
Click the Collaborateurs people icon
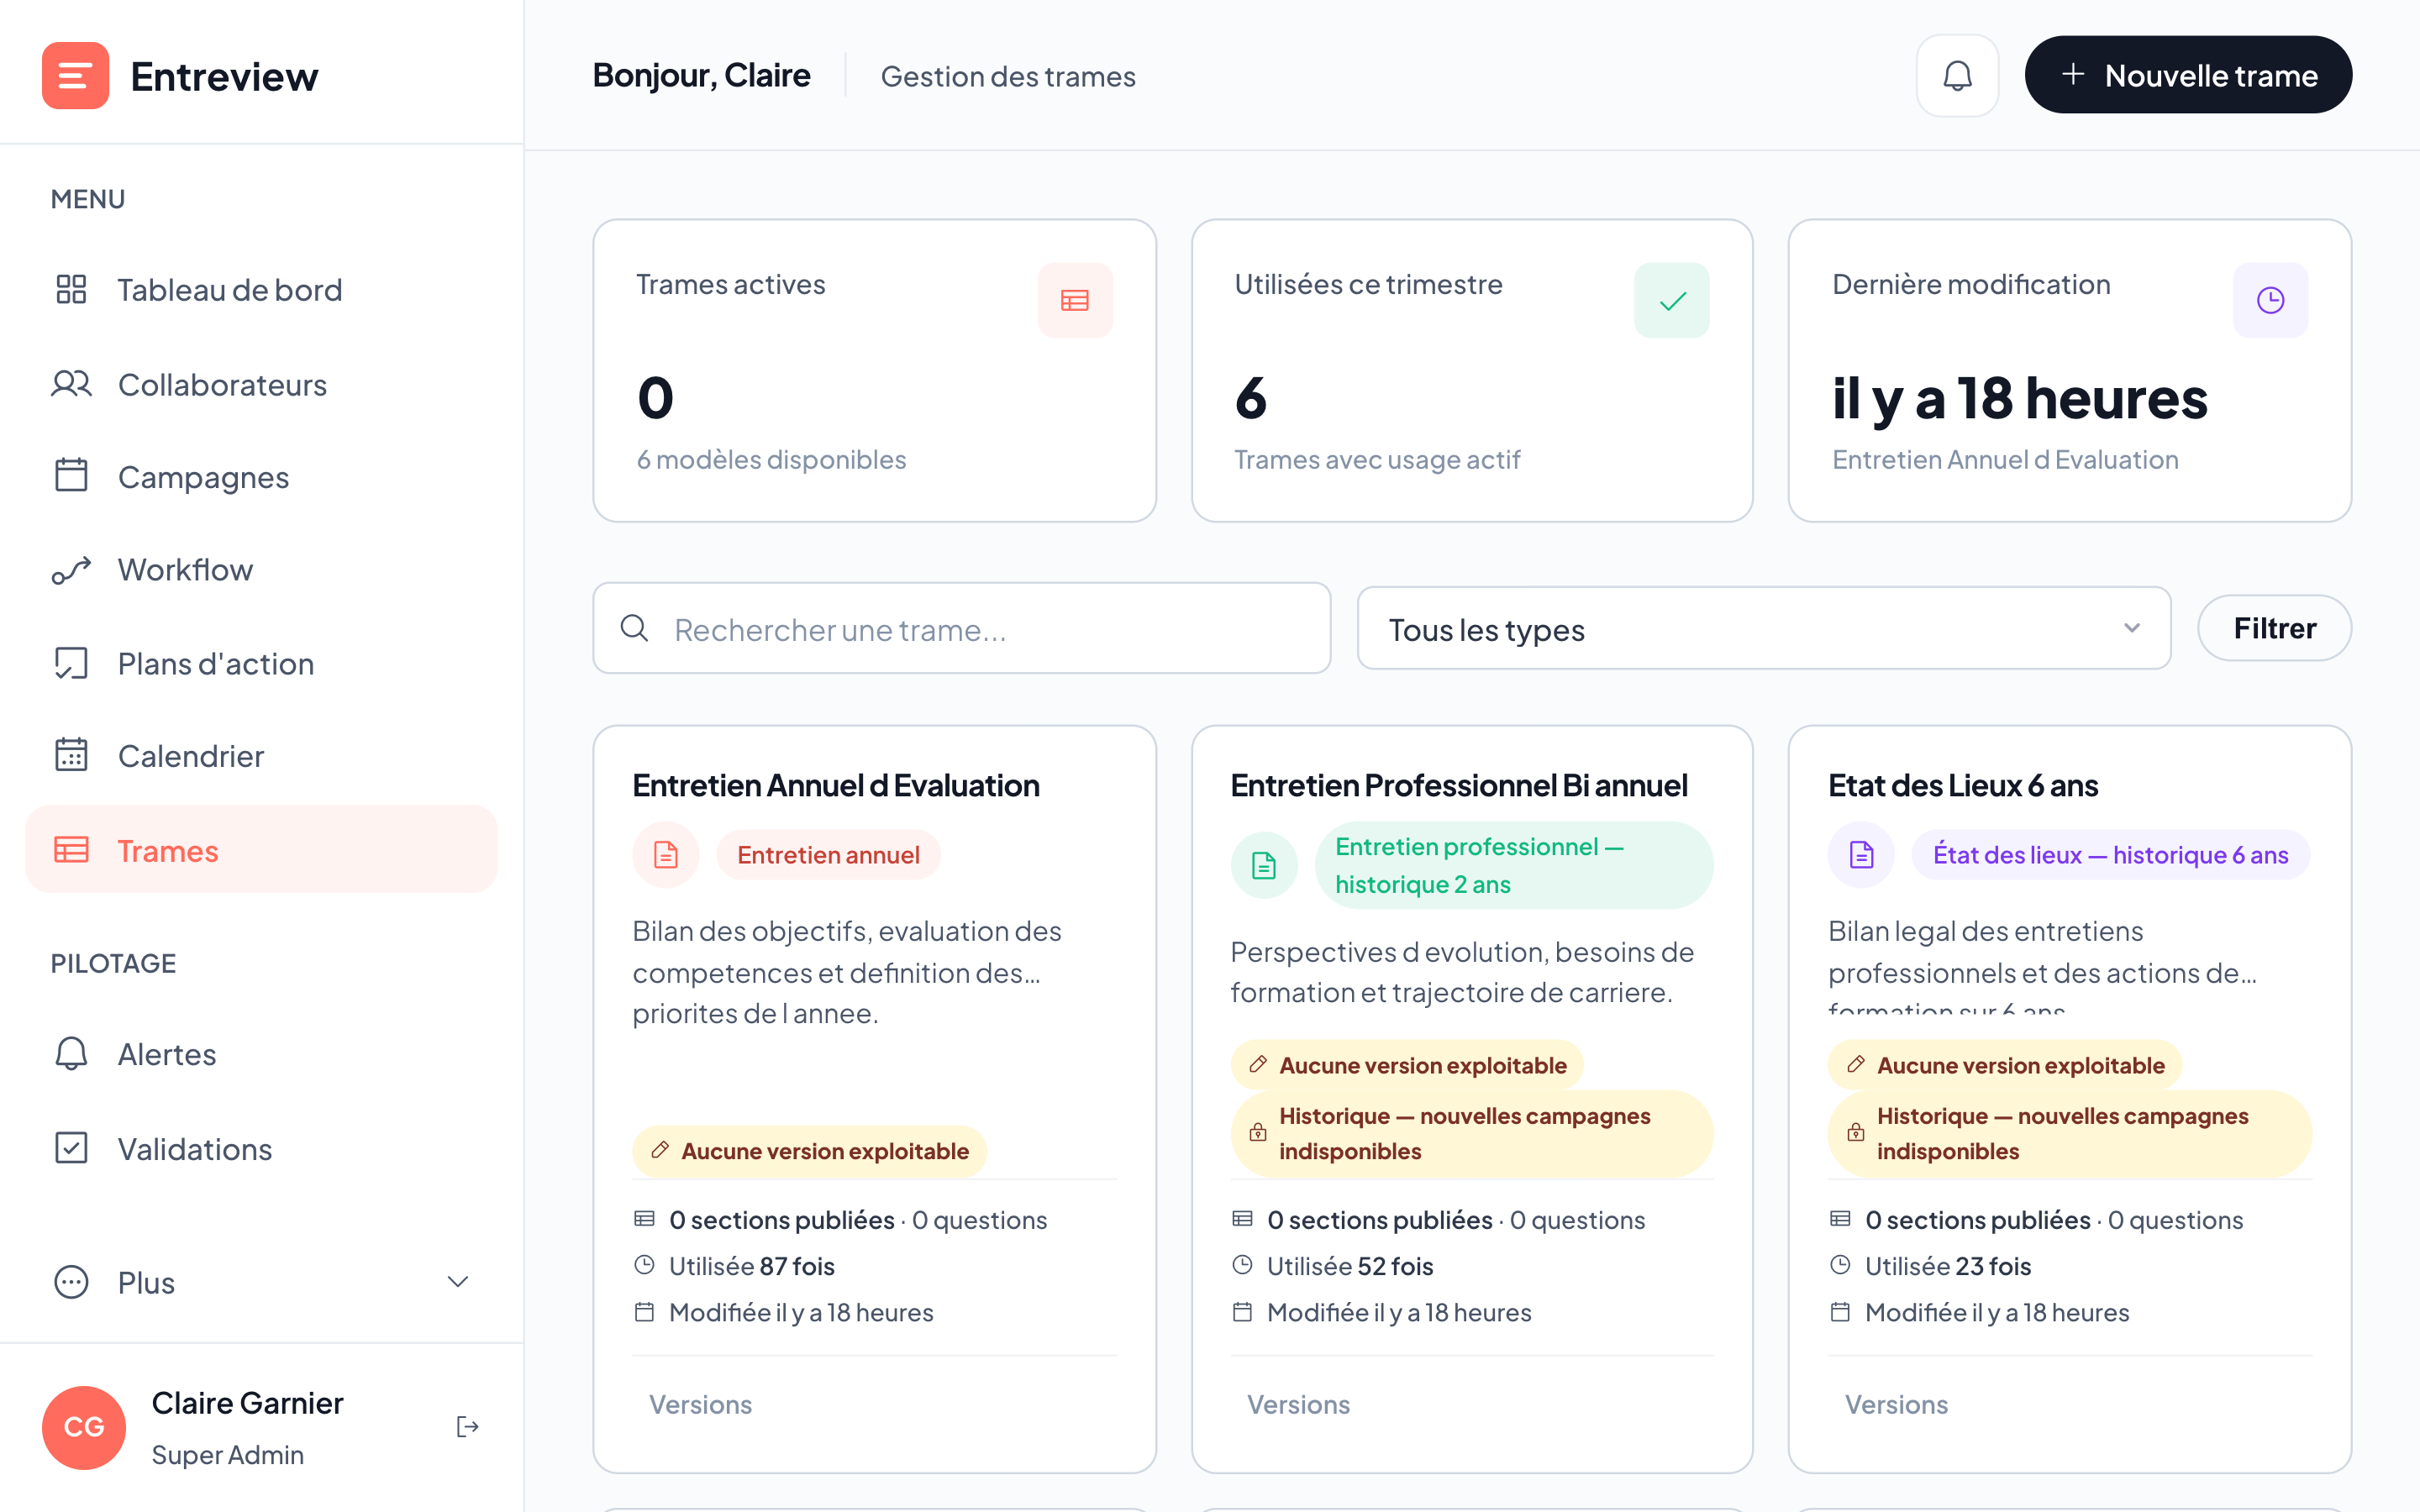[x=71, y=384]
